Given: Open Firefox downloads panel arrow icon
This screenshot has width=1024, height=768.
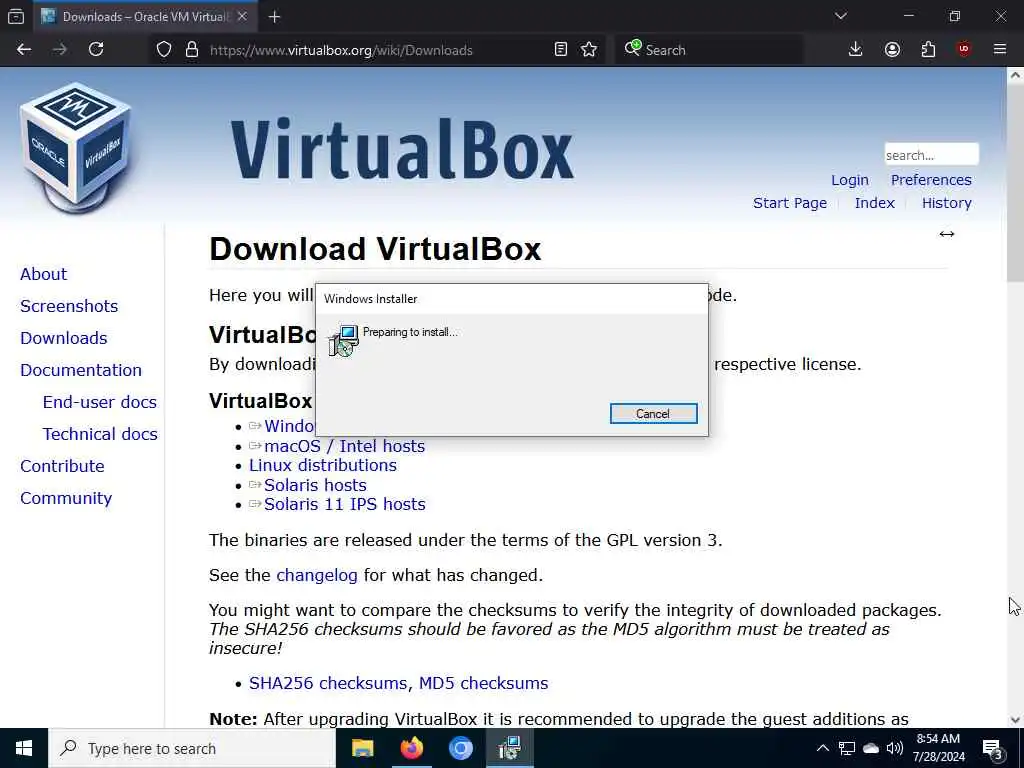Looking at the screenshot, I should click(x=856, y=50).
